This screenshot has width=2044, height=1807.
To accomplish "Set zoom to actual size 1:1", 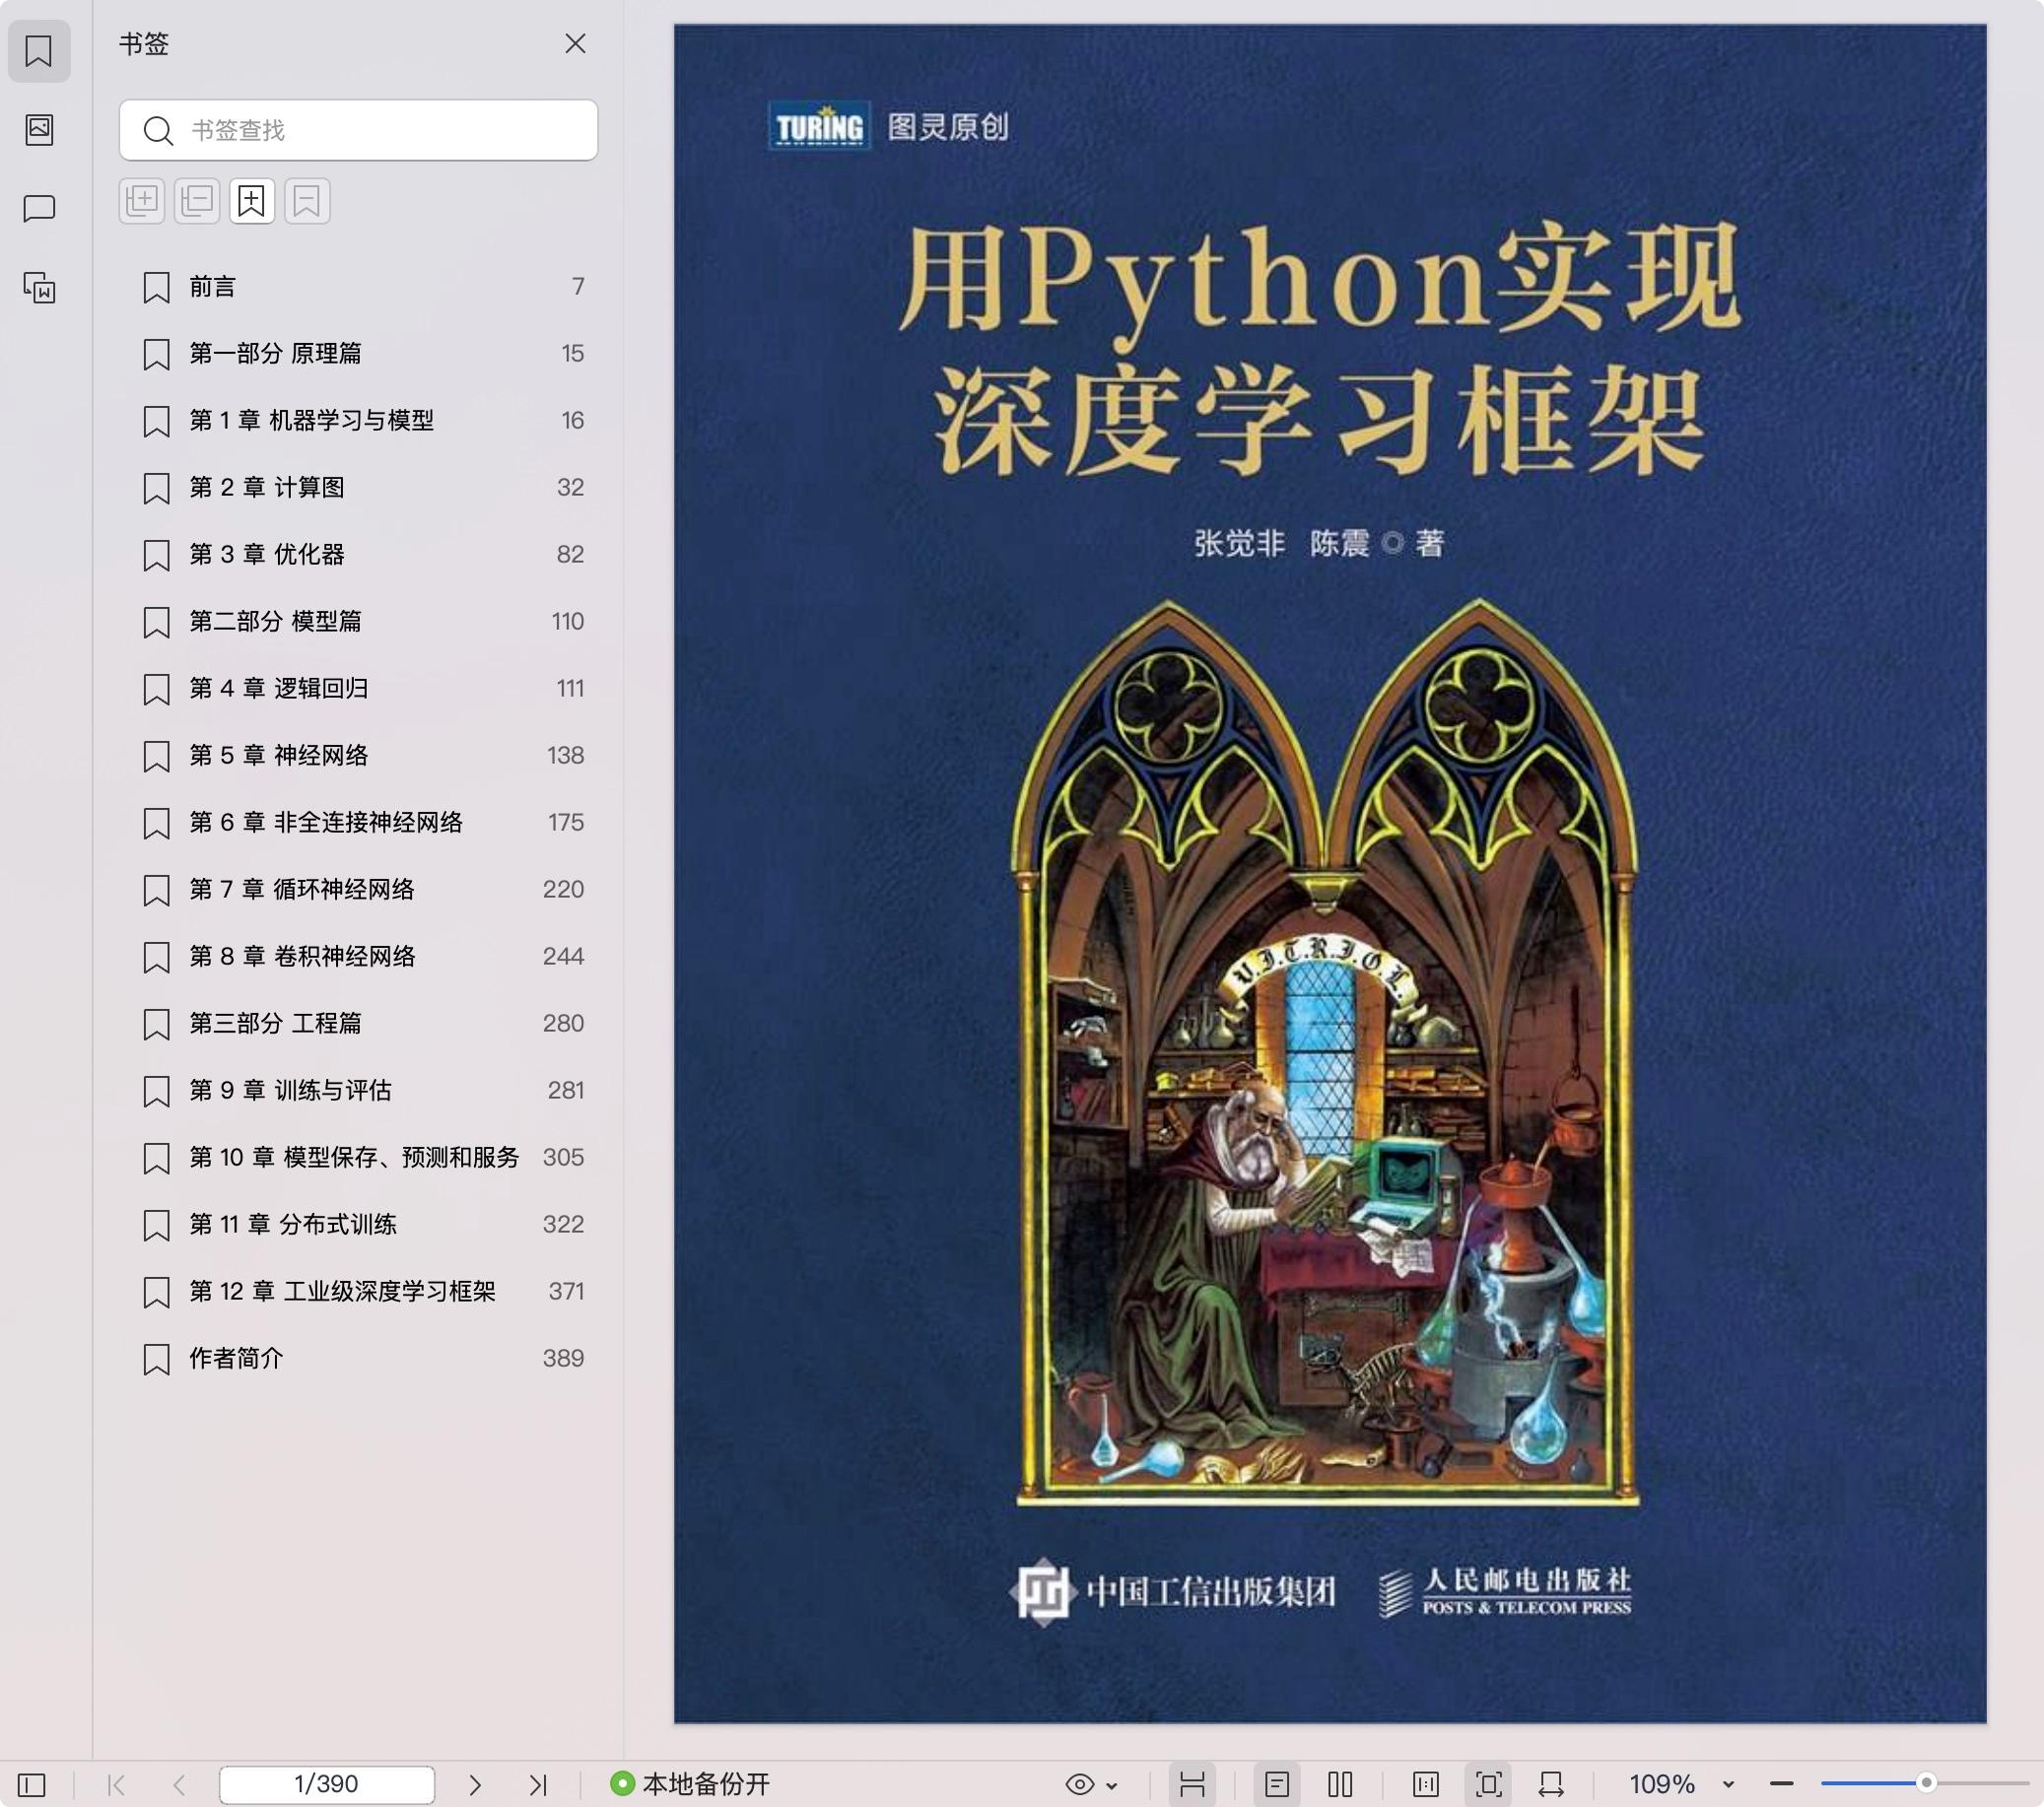I will 1426,1785.
